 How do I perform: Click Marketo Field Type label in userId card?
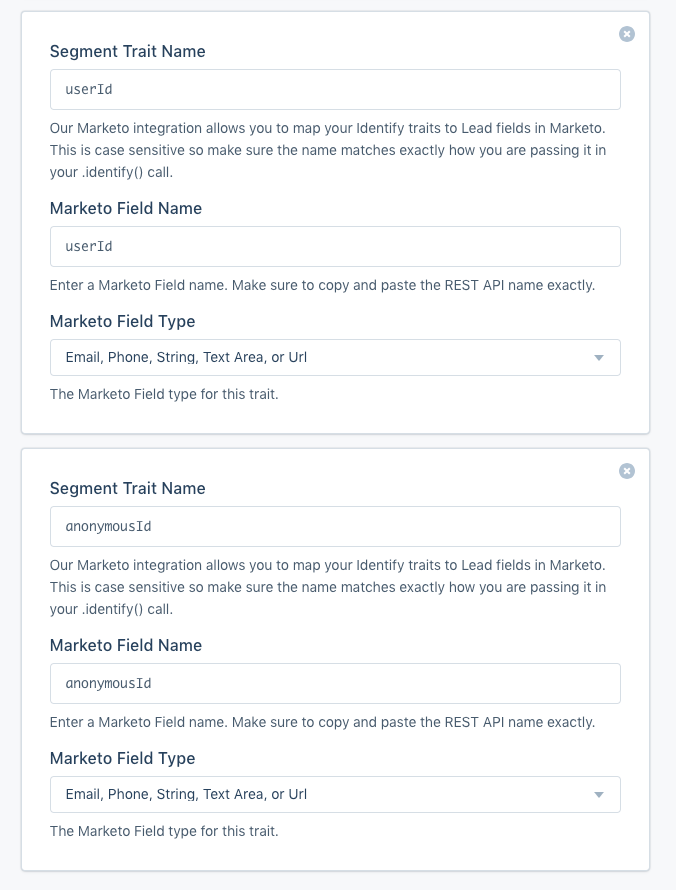tap(123, 321)
